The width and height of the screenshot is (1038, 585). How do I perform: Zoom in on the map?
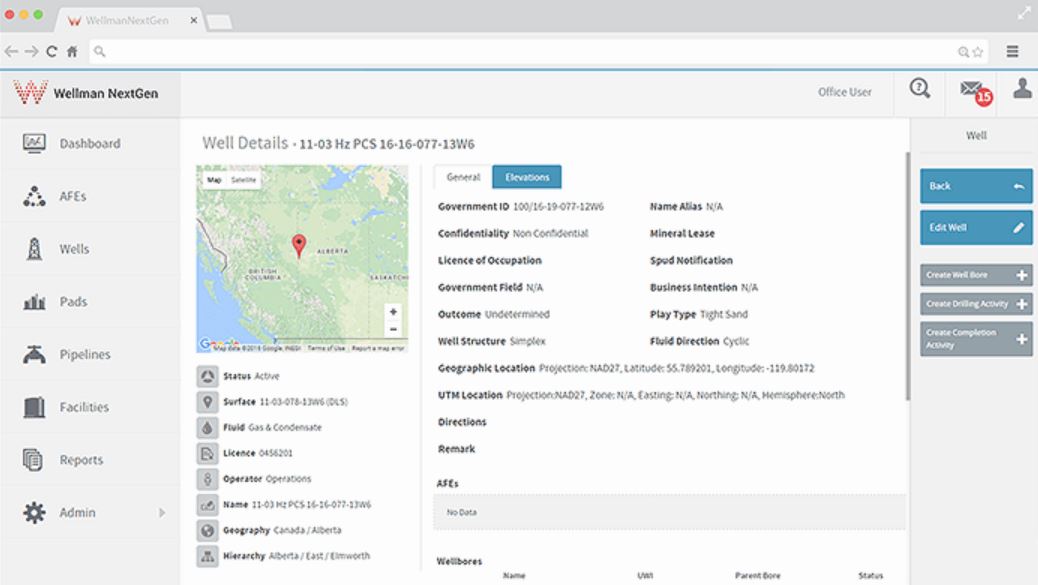(x=393, y=312)
